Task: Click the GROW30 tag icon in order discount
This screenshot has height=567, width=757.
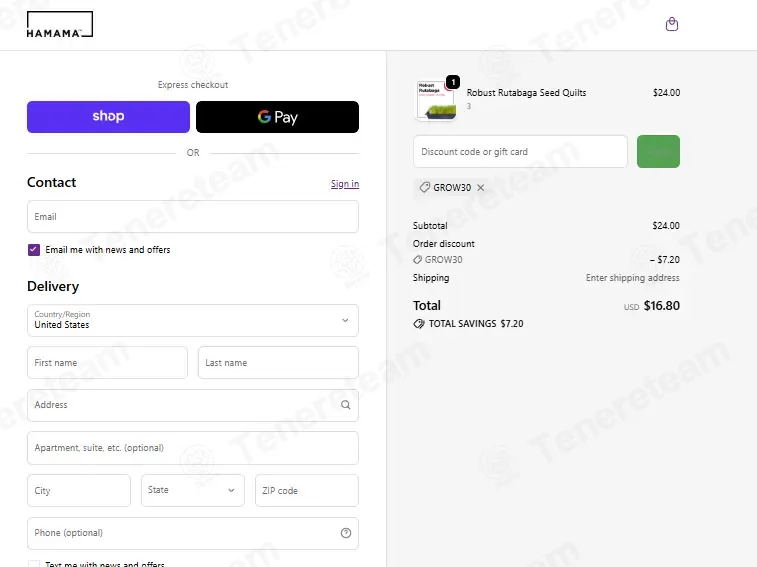Action: tap(418, 260)
